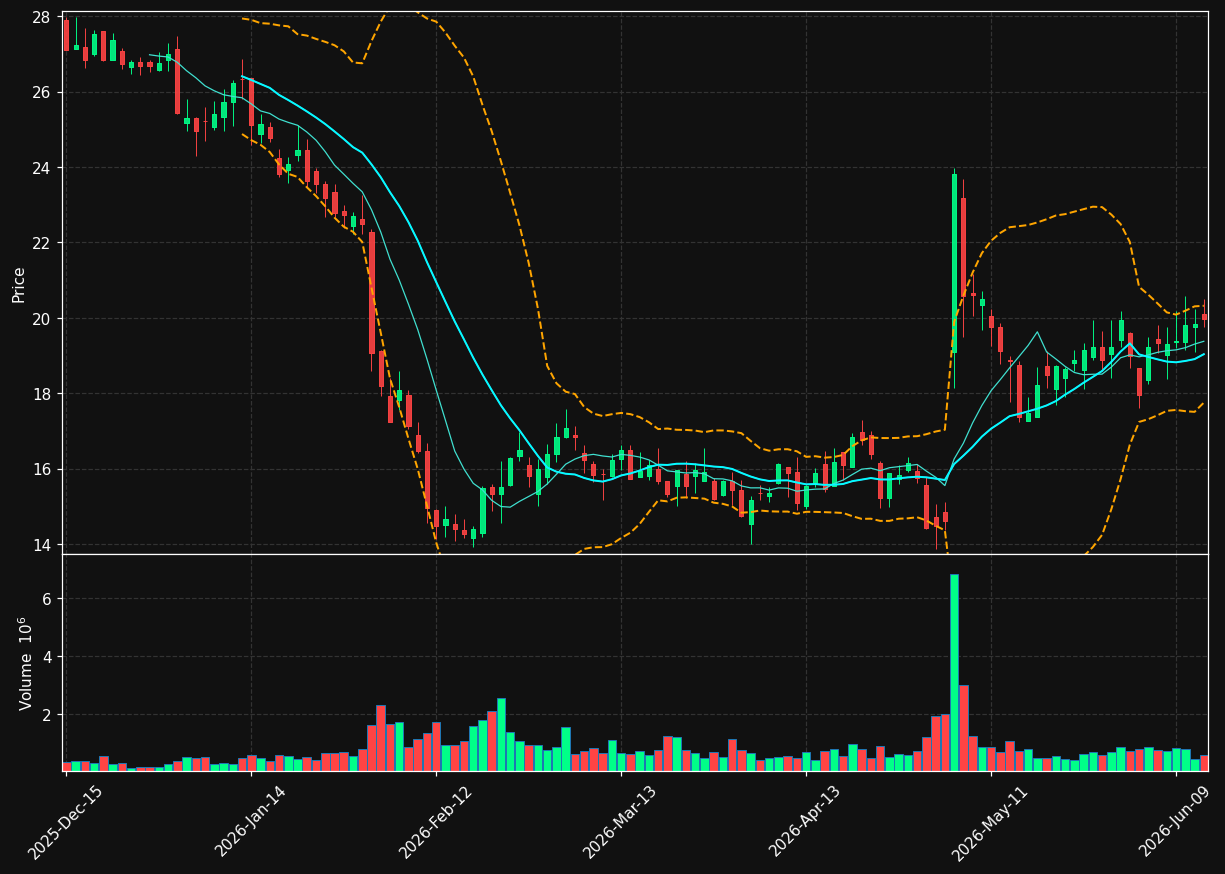The height and width of the screenshot is (874, 1225).
Task: Click the 16 price tick label
Action: tap(42, 469)
